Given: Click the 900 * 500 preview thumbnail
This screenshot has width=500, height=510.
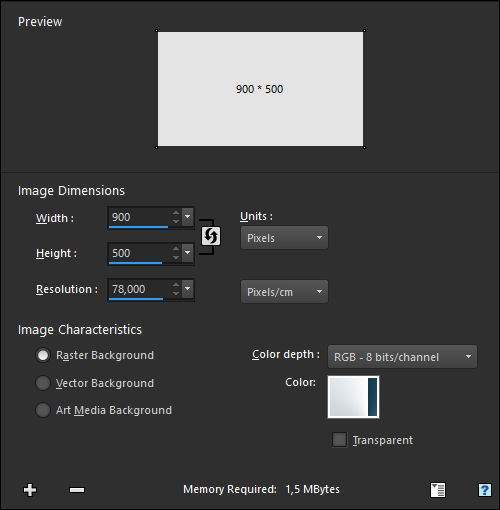Looking at the screenshot, I should coord(260,89).
